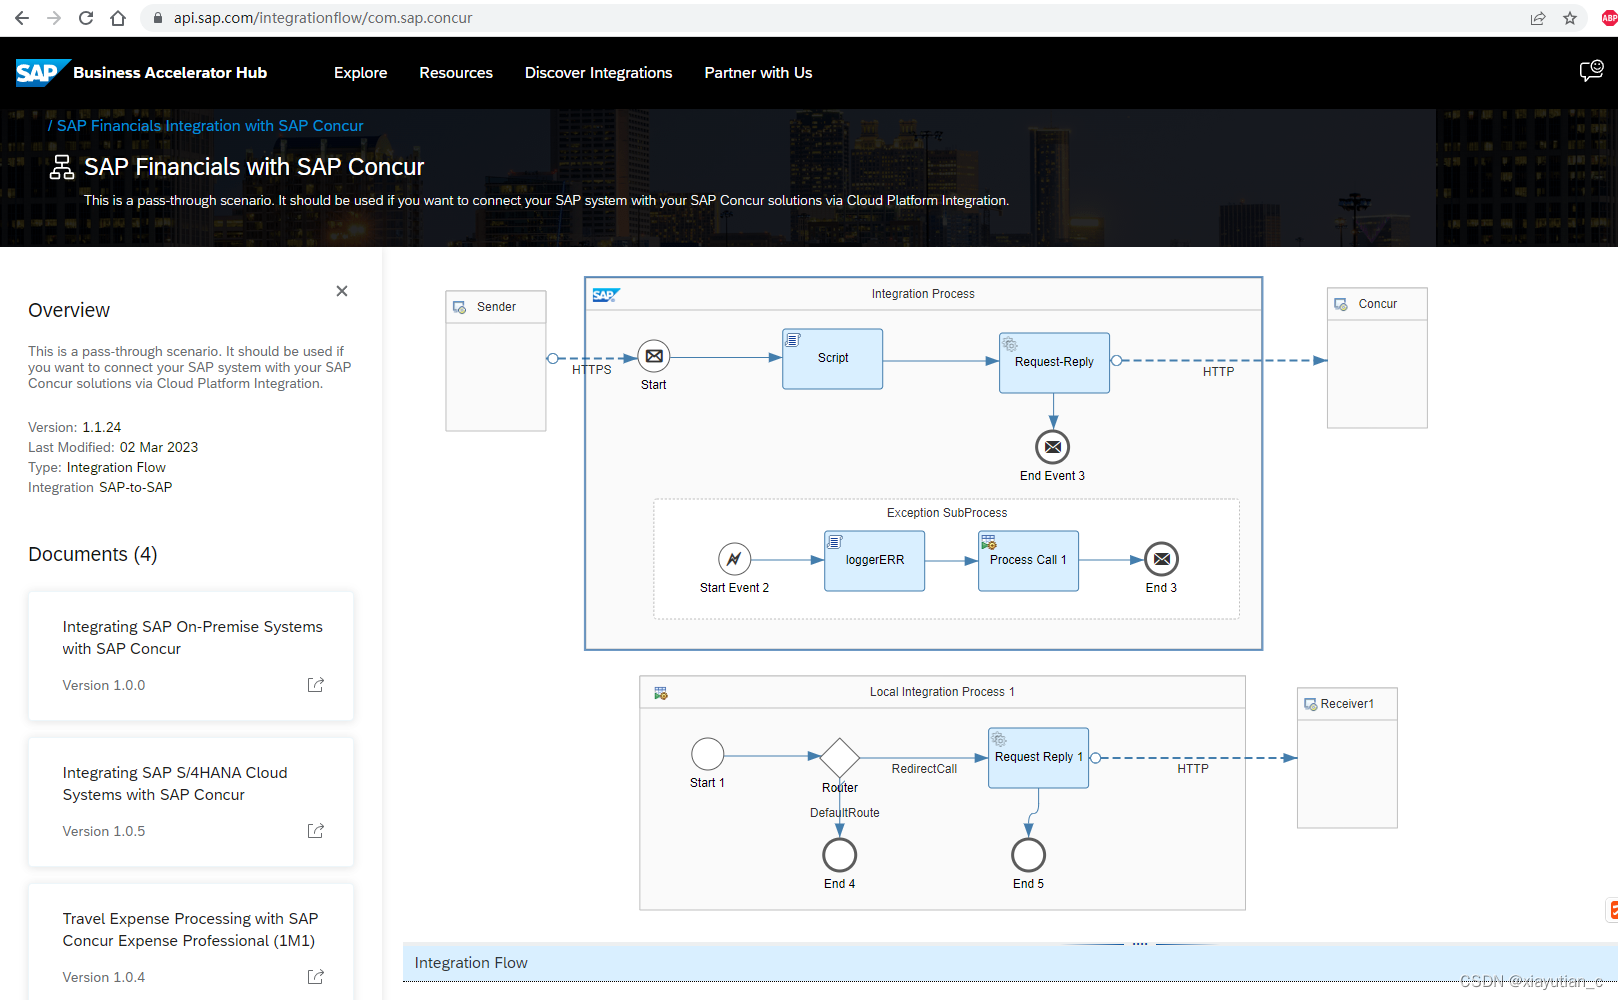Click the share page icon in address bar
The width and height of the screenshot is (1618, 1000).
pos(1538,18)
